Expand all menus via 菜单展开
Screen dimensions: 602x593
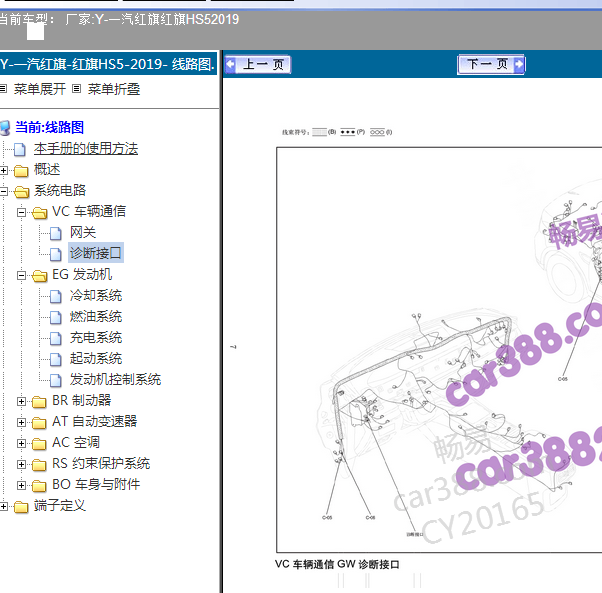pos(40,89)
